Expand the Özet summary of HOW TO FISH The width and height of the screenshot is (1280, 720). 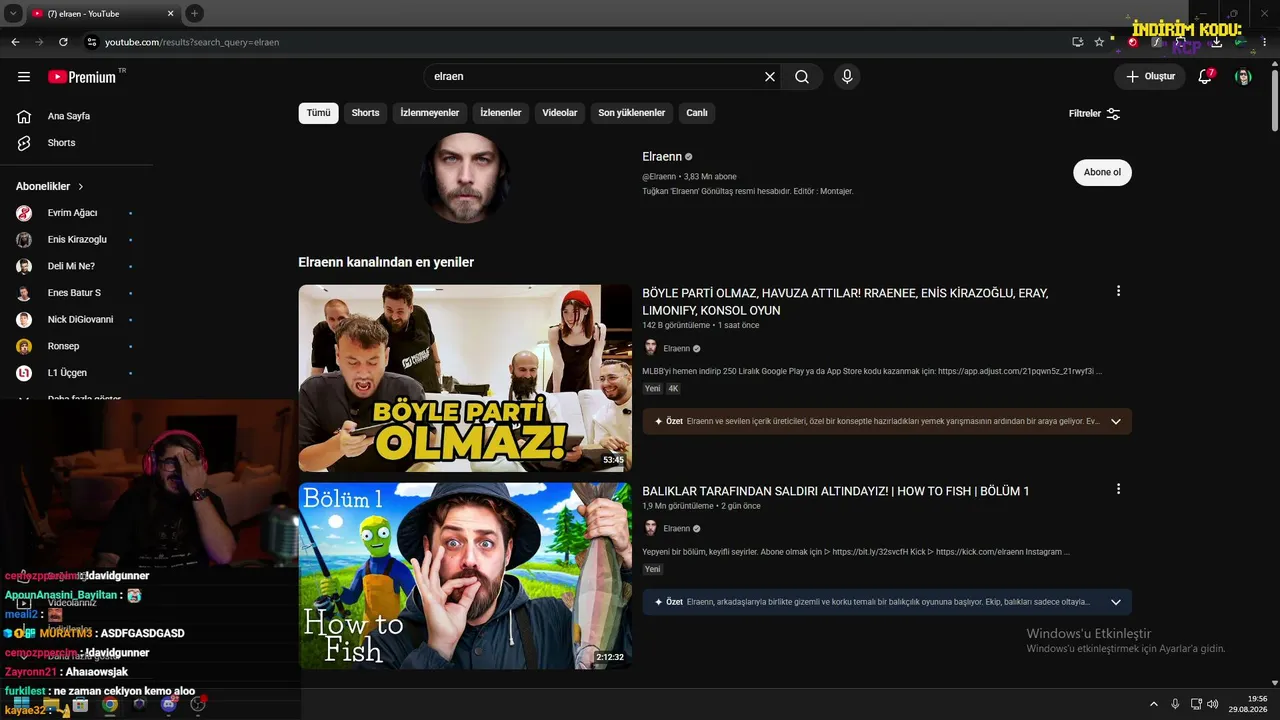click(x=1116, y=602)
